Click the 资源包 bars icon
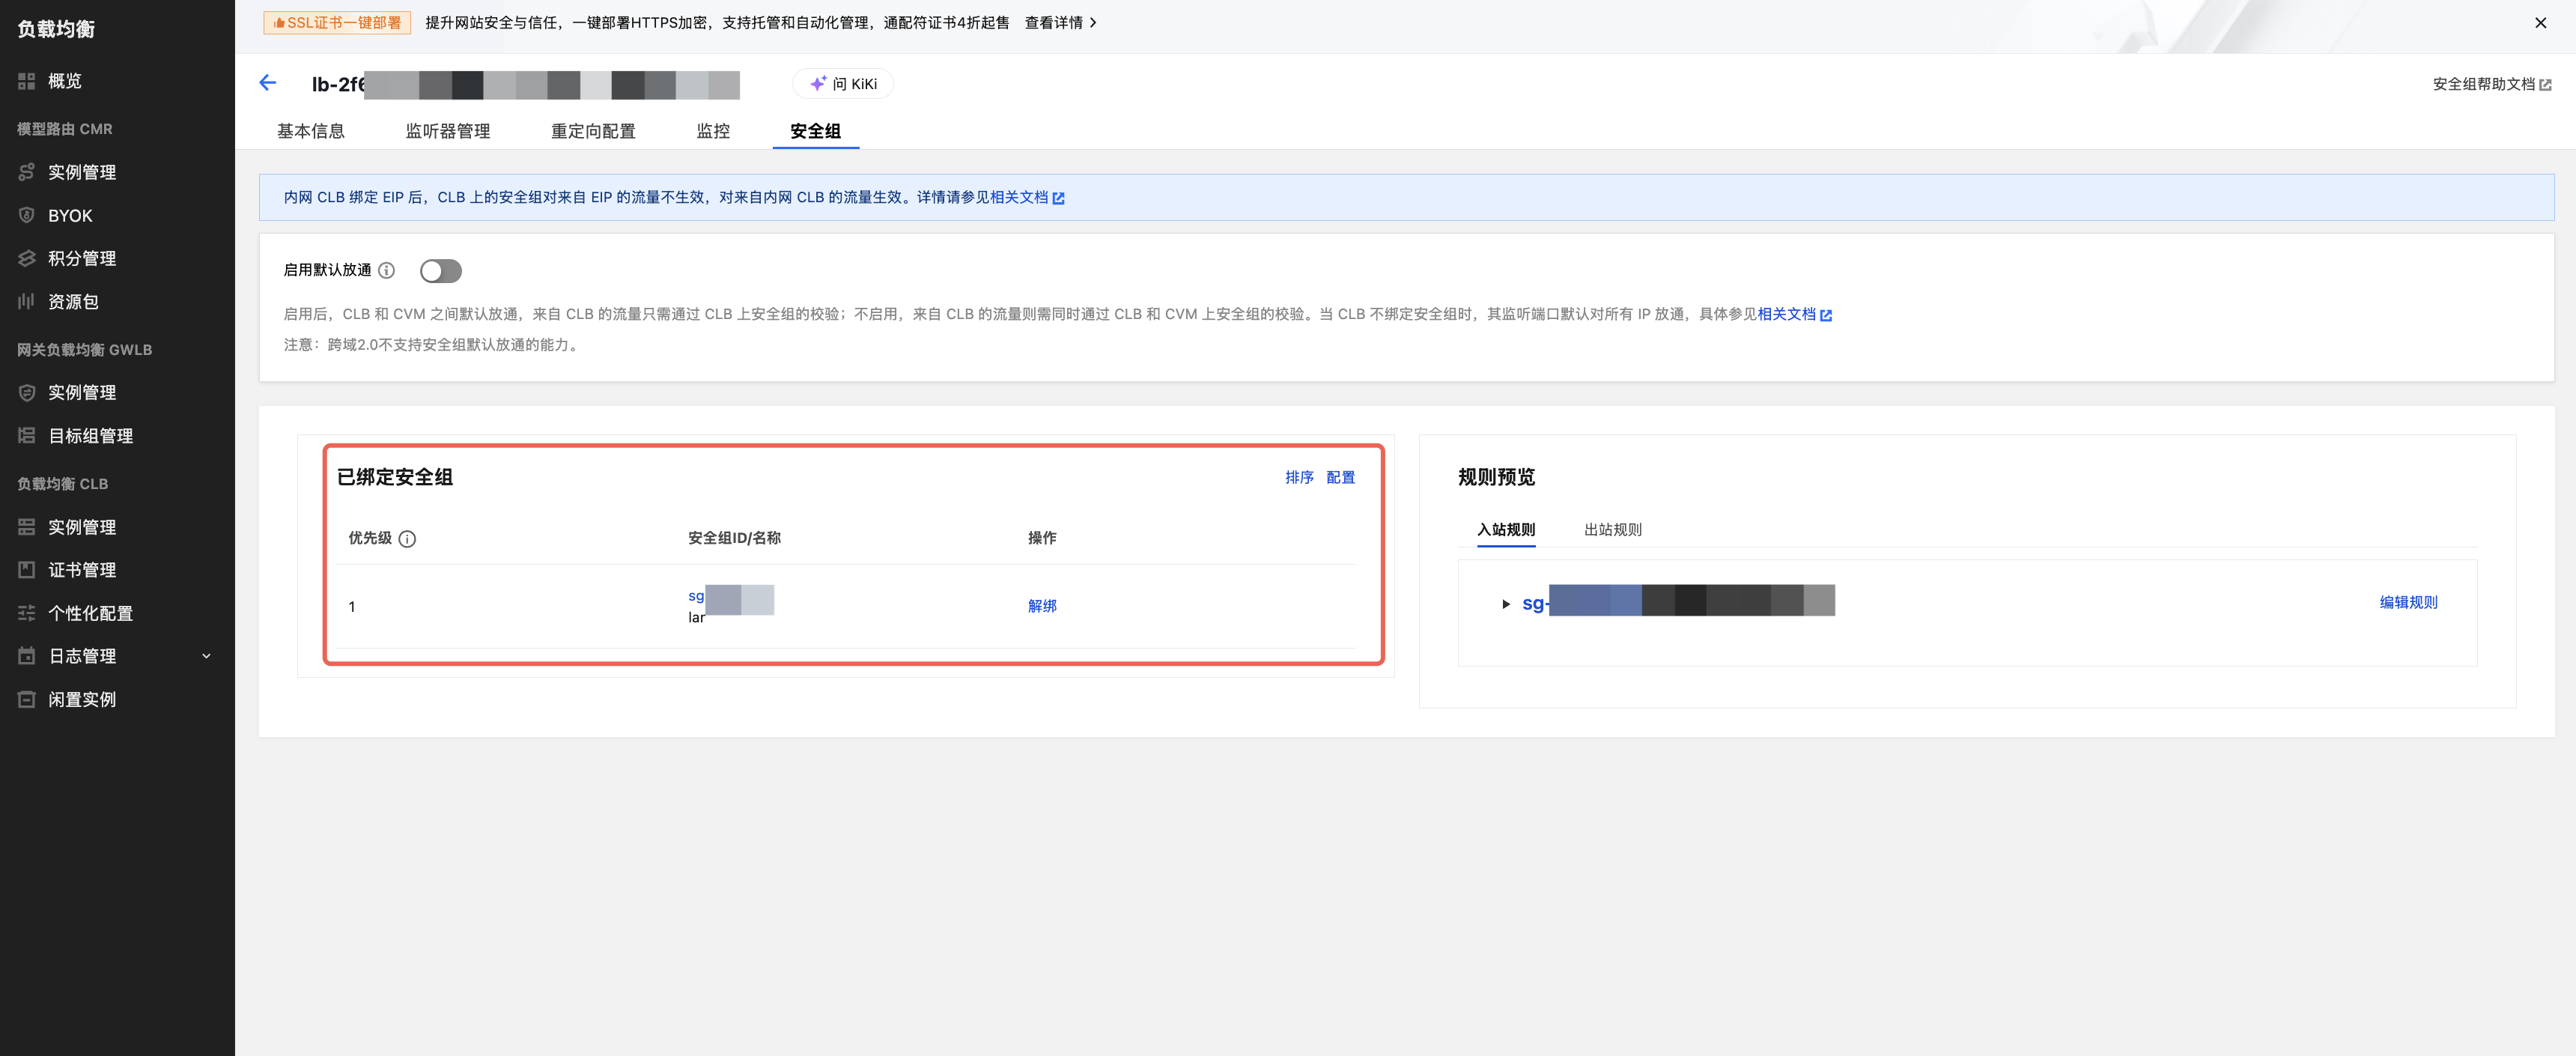 coord(27,301)
